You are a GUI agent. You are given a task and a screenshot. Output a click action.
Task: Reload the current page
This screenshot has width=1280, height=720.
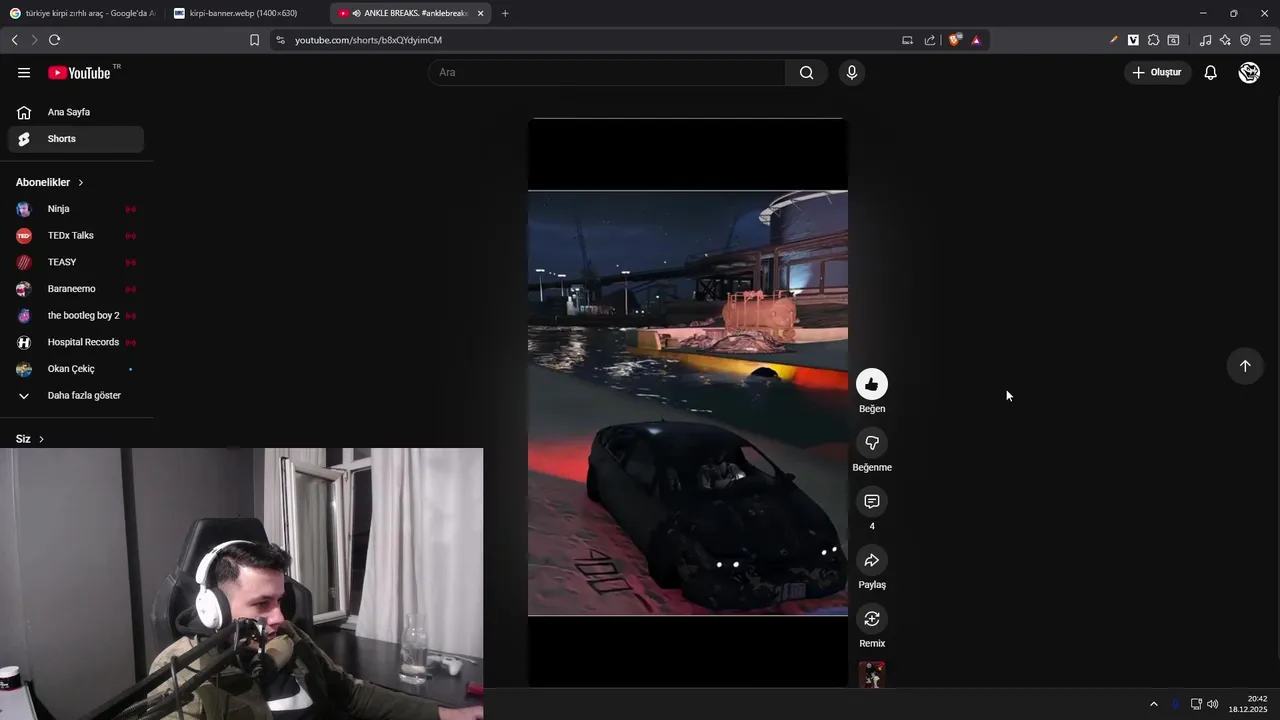pos(54,40)
